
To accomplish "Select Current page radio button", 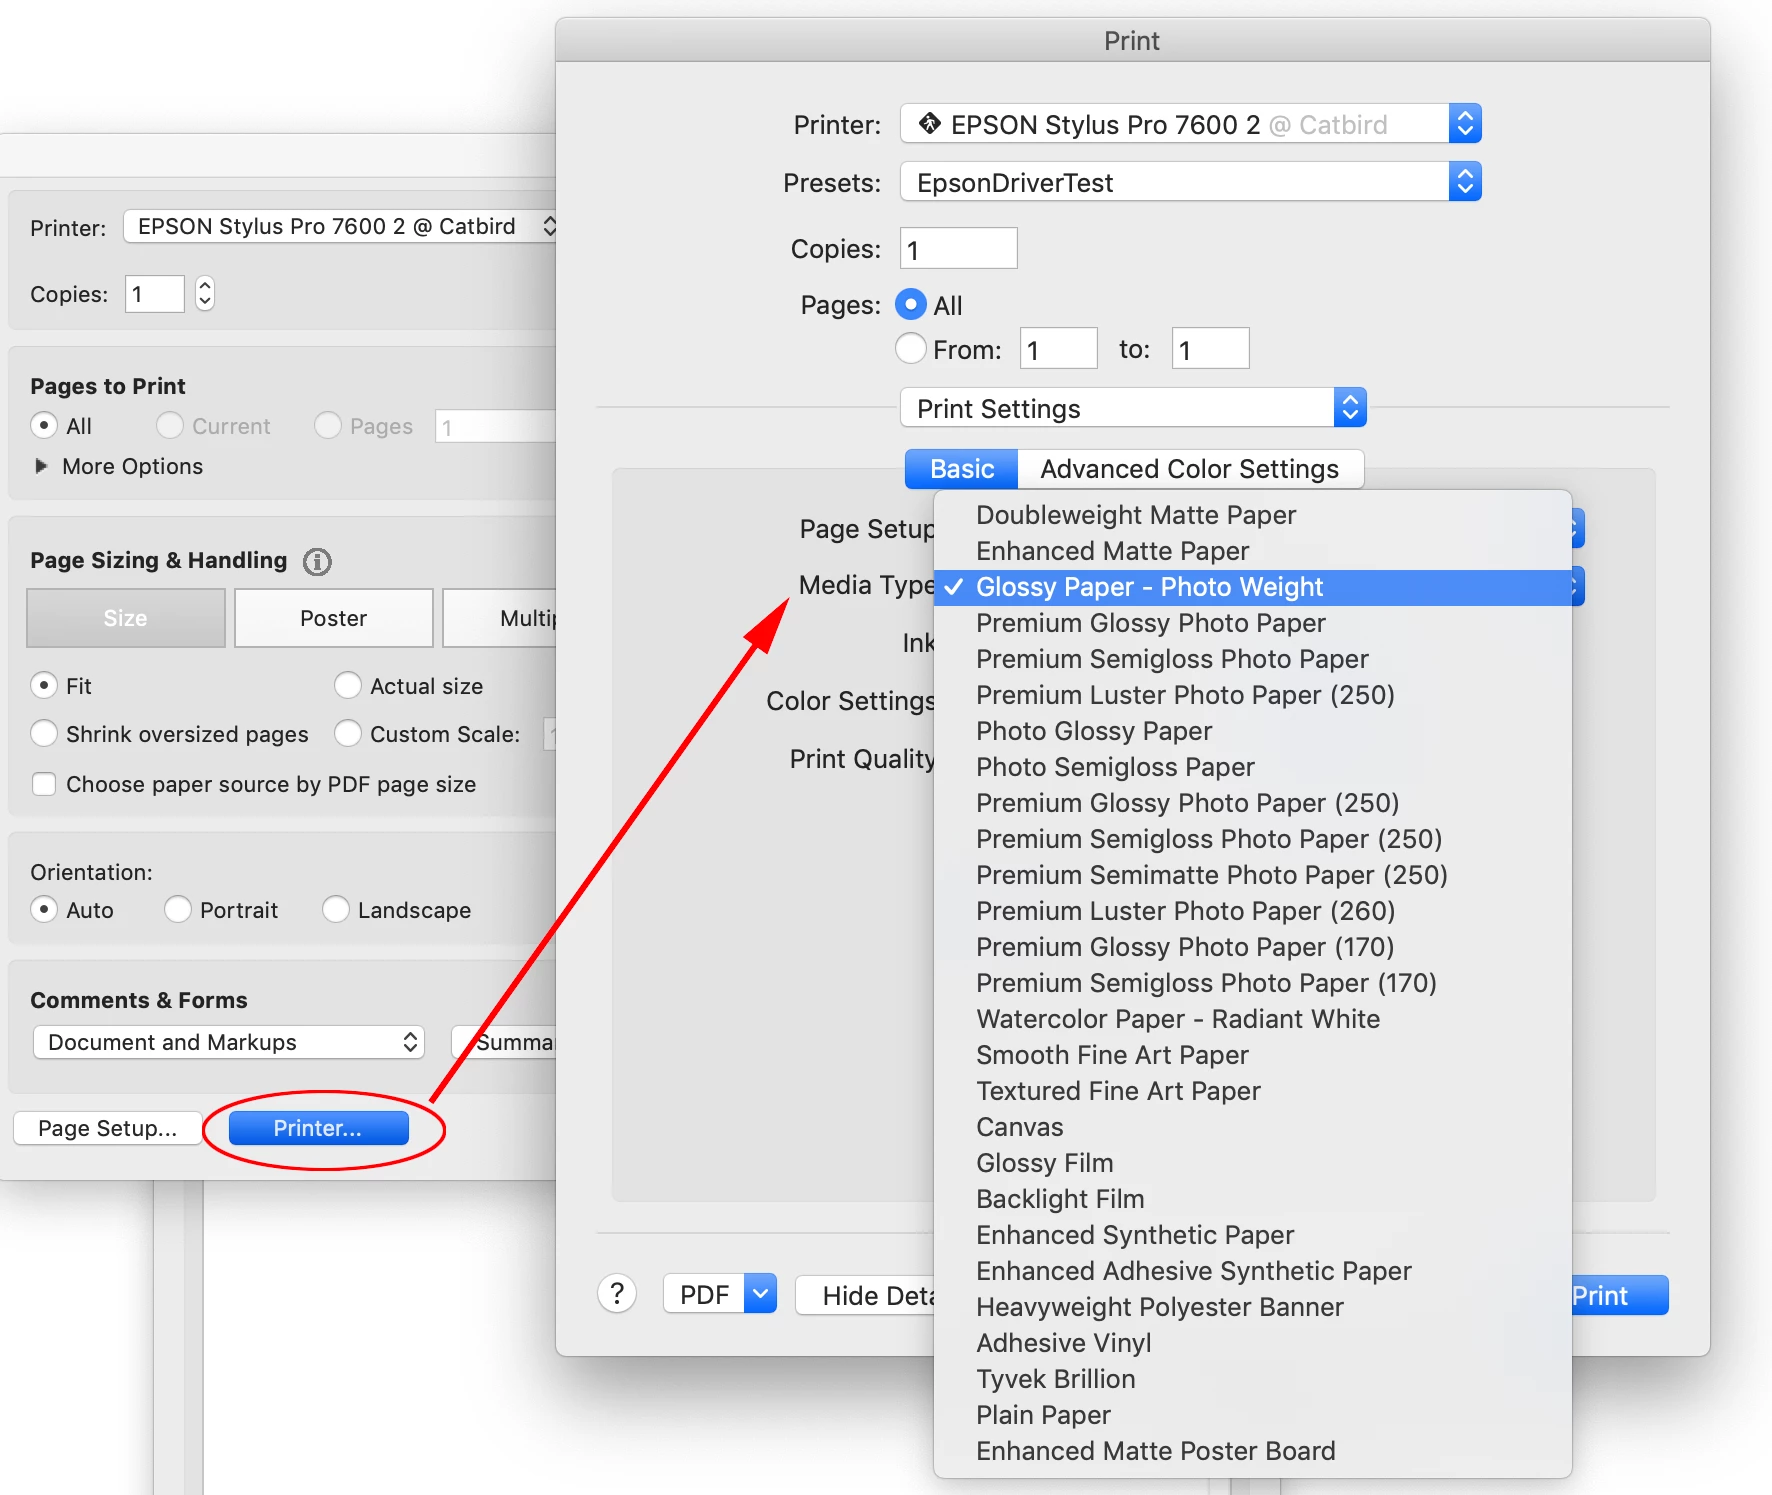I will [x=170, y=425].
